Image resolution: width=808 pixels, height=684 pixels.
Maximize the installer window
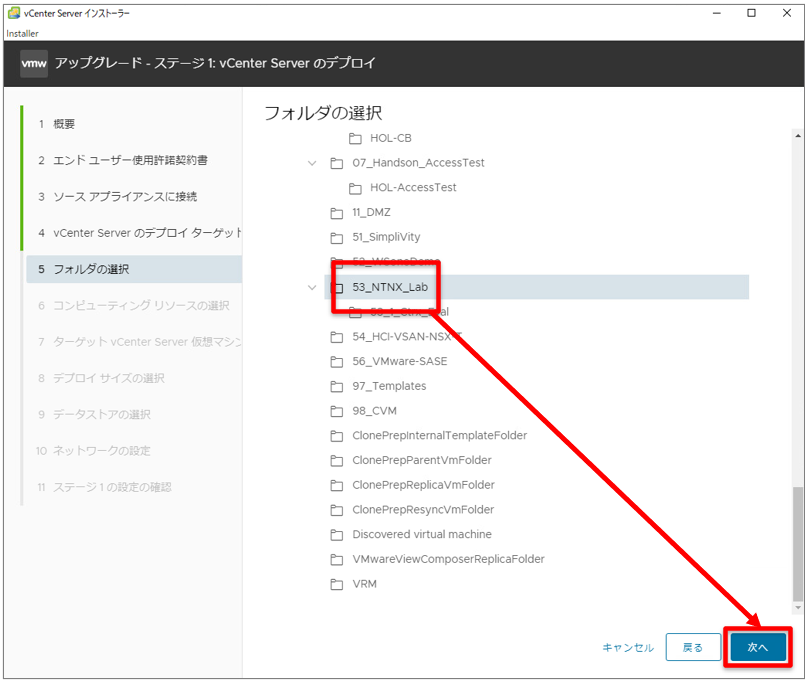click(752, 13)
